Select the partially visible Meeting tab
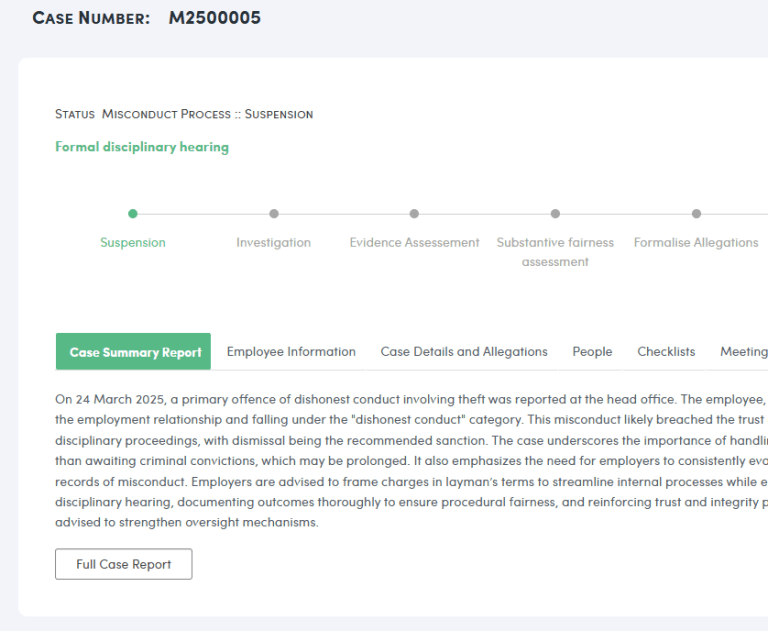This screenshot has height=631, width=768. (x=743, y=352)
